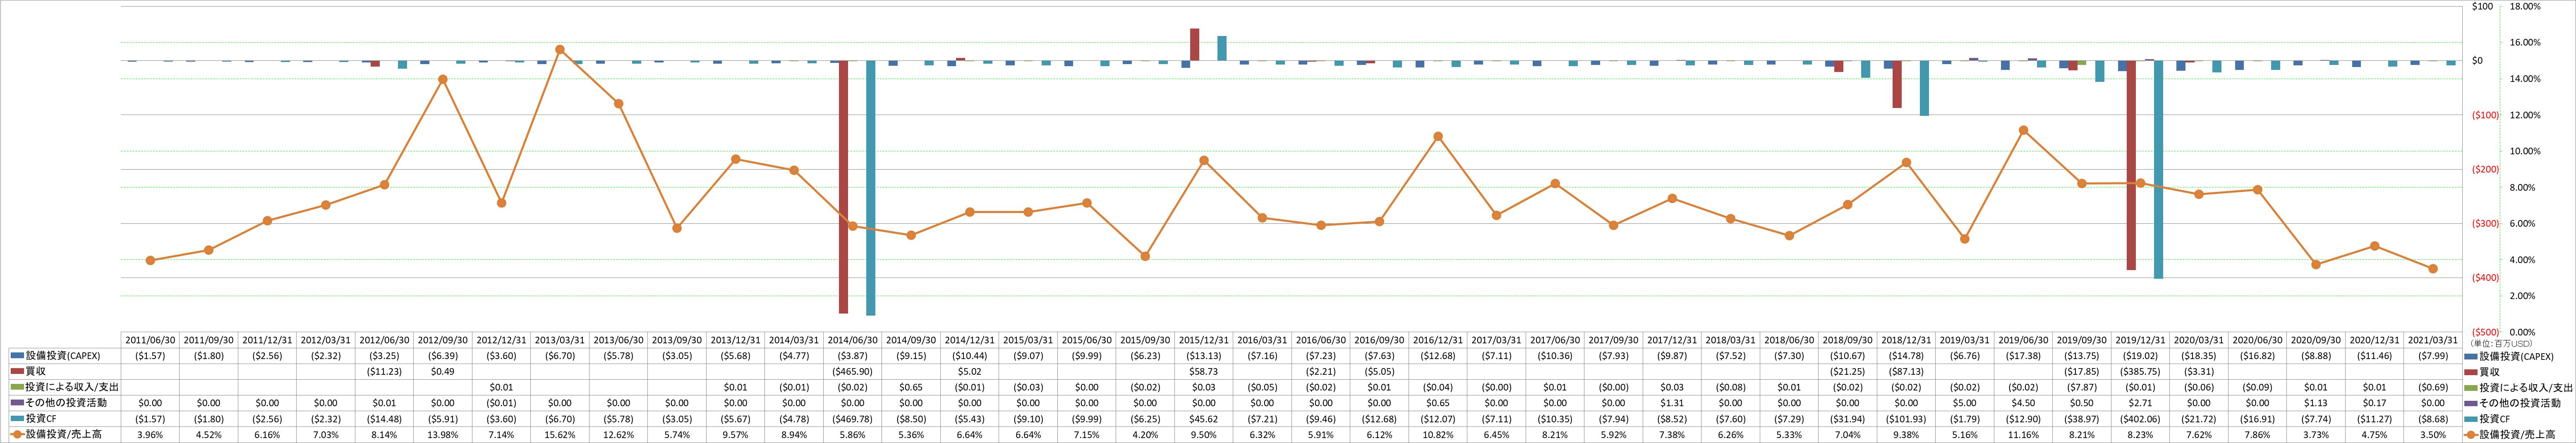Click the $5.02 acquisition cell
This screenshot has height=443, width=2576.
[x=970, y=372]
